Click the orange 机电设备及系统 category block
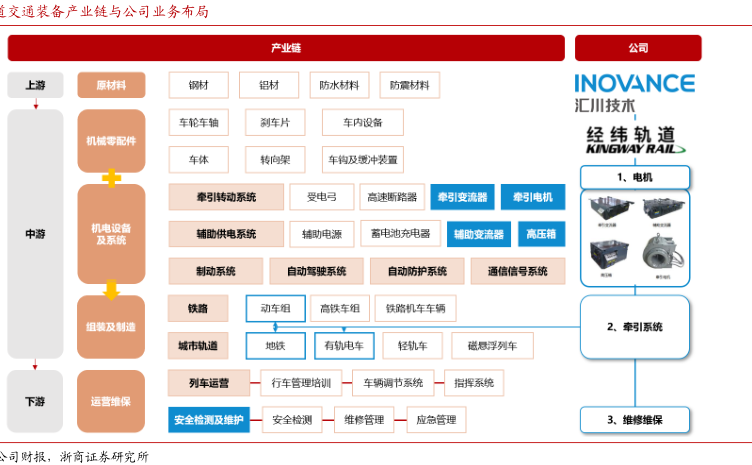This screenshot has width=752, height=465. click(111, 234)
